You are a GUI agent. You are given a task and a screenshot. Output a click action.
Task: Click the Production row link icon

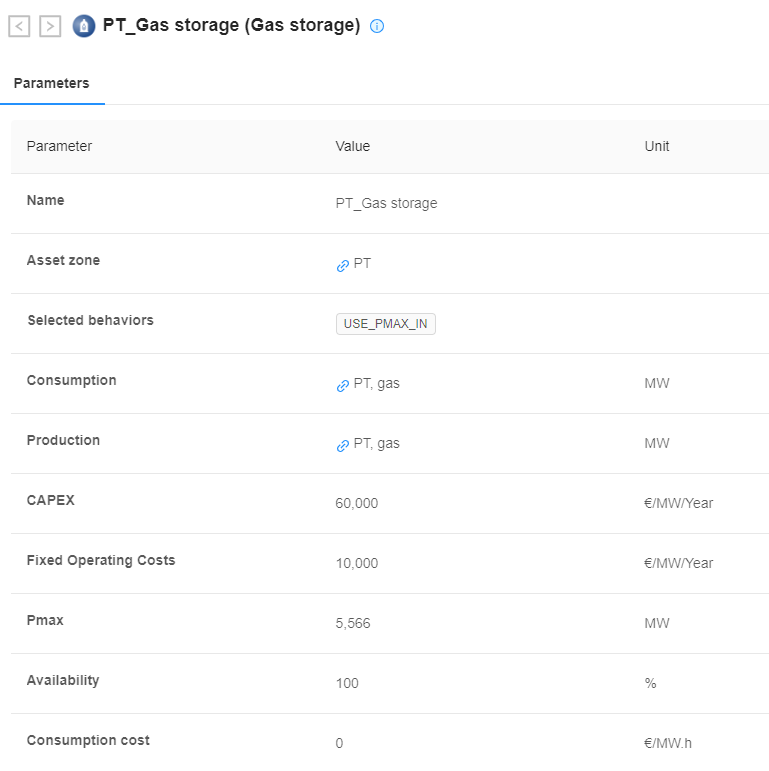343,446
